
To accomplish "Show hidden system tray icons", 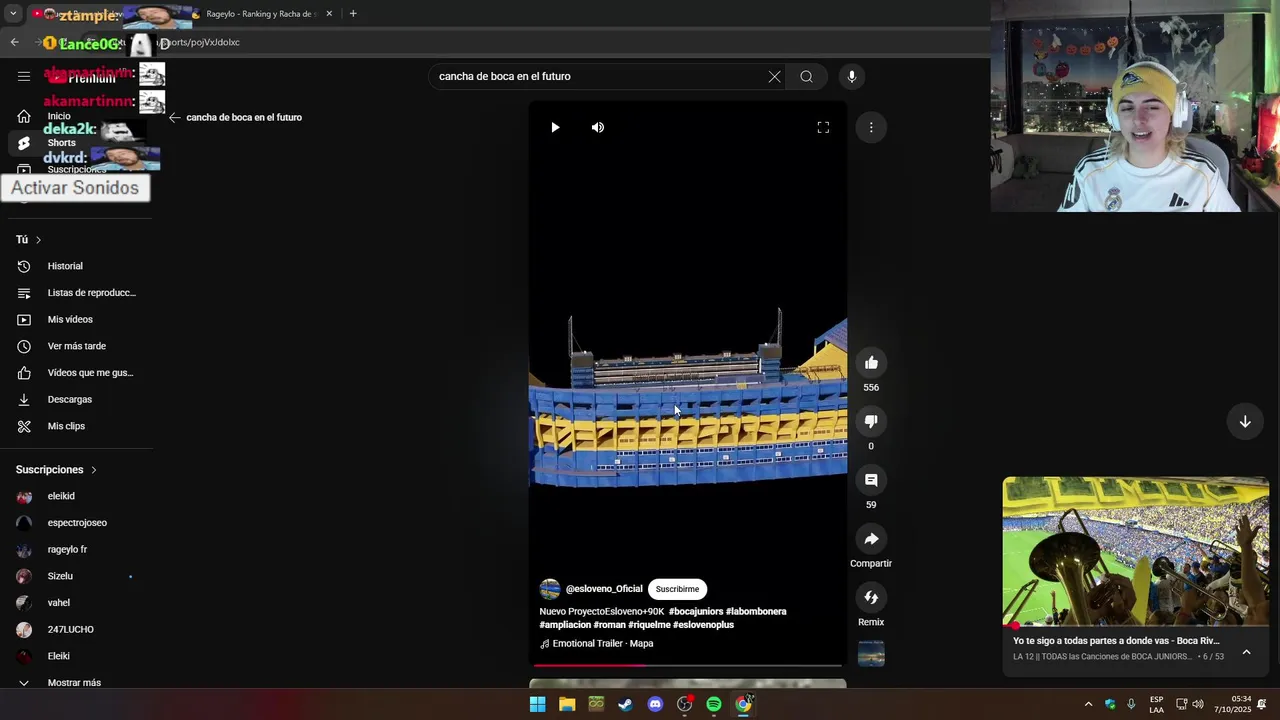I will (x=1088, y=704).
